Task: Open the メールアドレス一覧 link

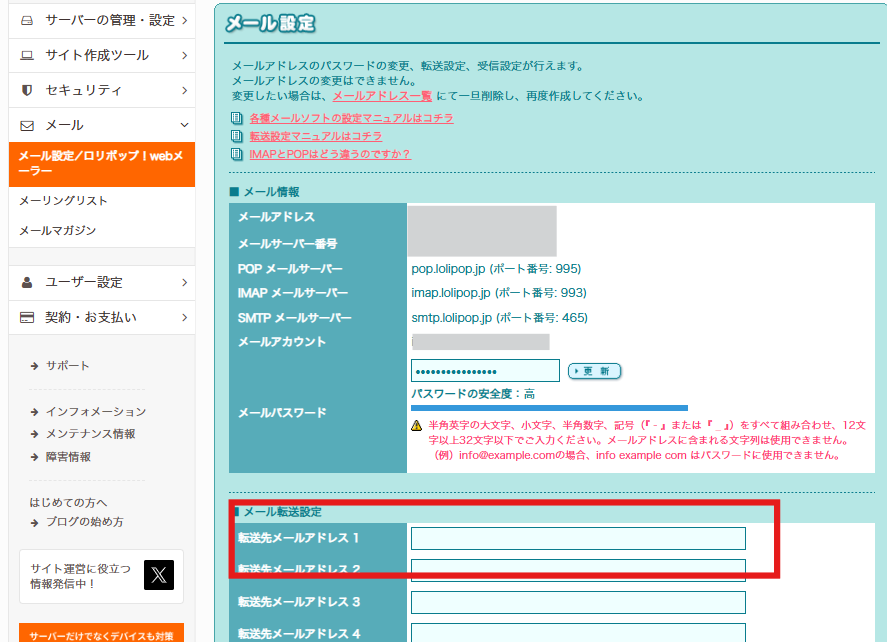Action: pos(382,96)
